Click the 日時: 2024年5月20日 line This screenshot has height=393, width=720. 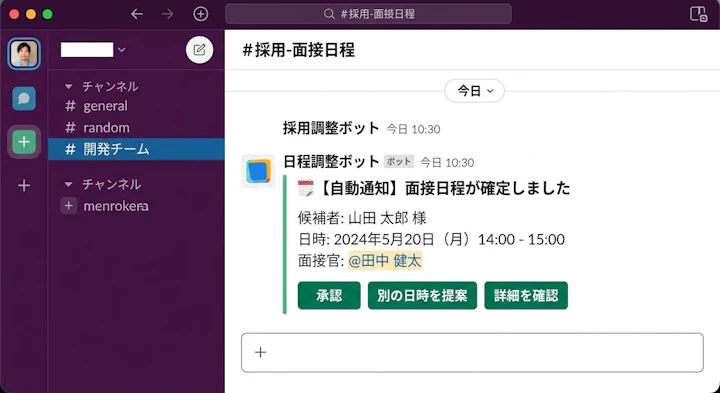tap(431, 239)
